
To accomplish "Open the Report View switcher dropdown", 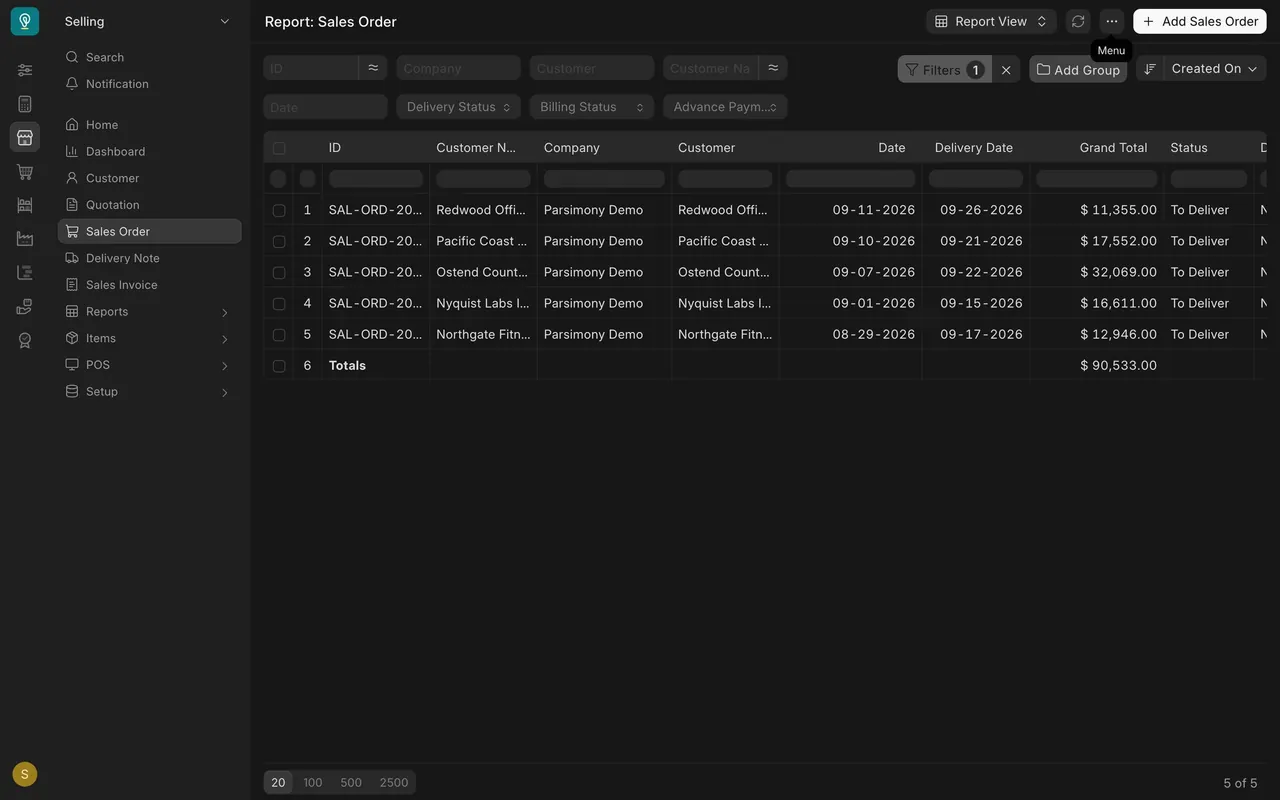I will [x=991, y=21].
